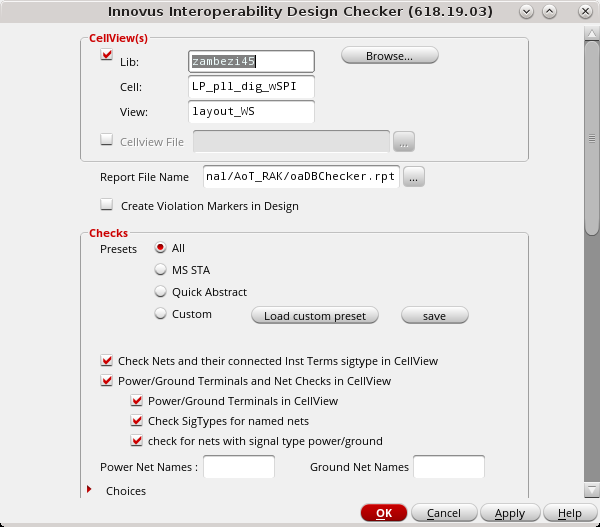Select the MS STA preset
The height and width of the screenshot is (527, 600).
click(x=160, y=269)
